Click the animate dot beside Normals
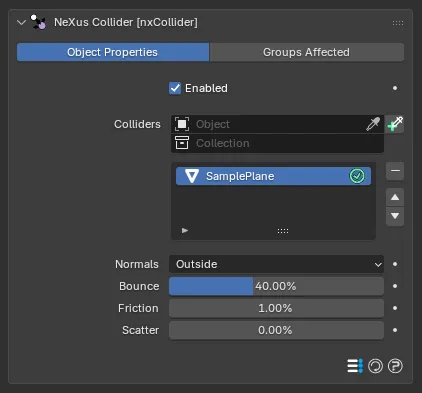This screenshot has height=393, width=422. pos(395,264)
